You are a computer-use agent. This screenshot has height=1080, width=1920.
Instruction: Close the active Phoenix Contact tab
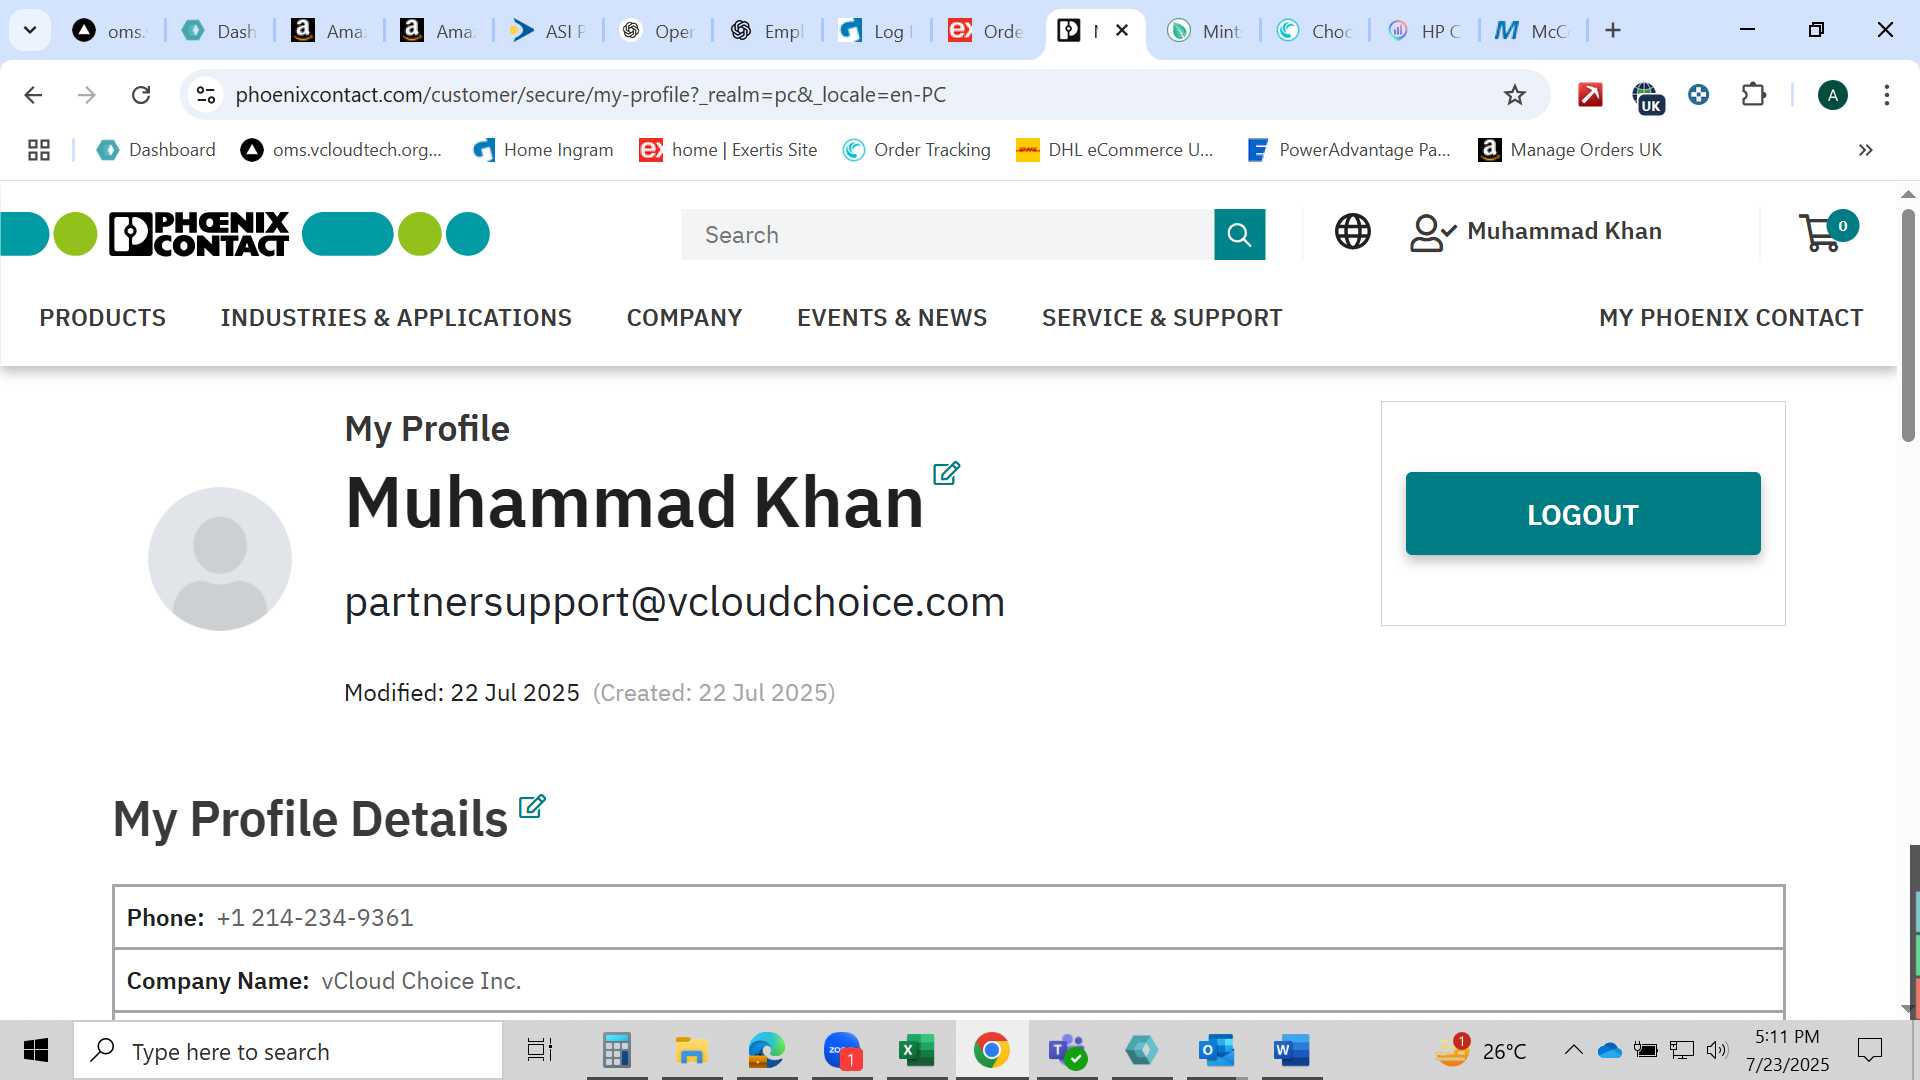pos(1122,31)
